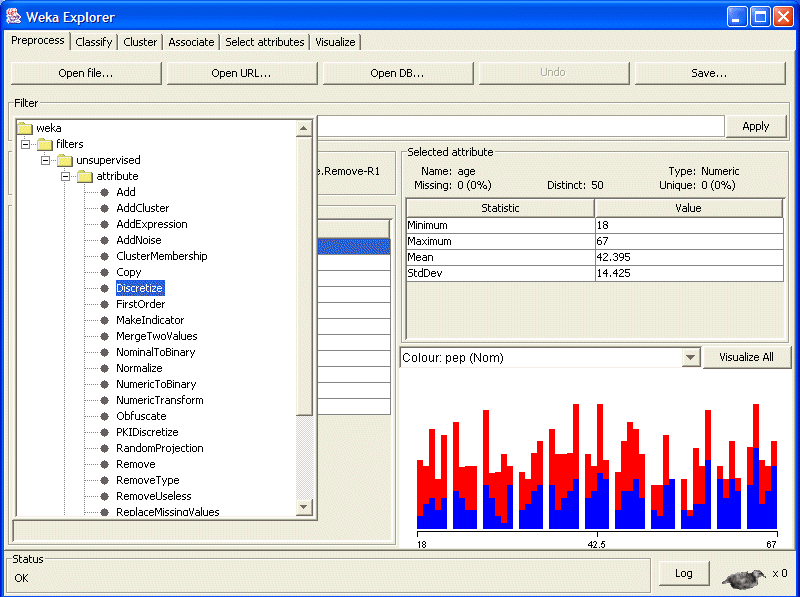Collapse the attribute tree node
800x597 pixels.
(x=65, y=176)
